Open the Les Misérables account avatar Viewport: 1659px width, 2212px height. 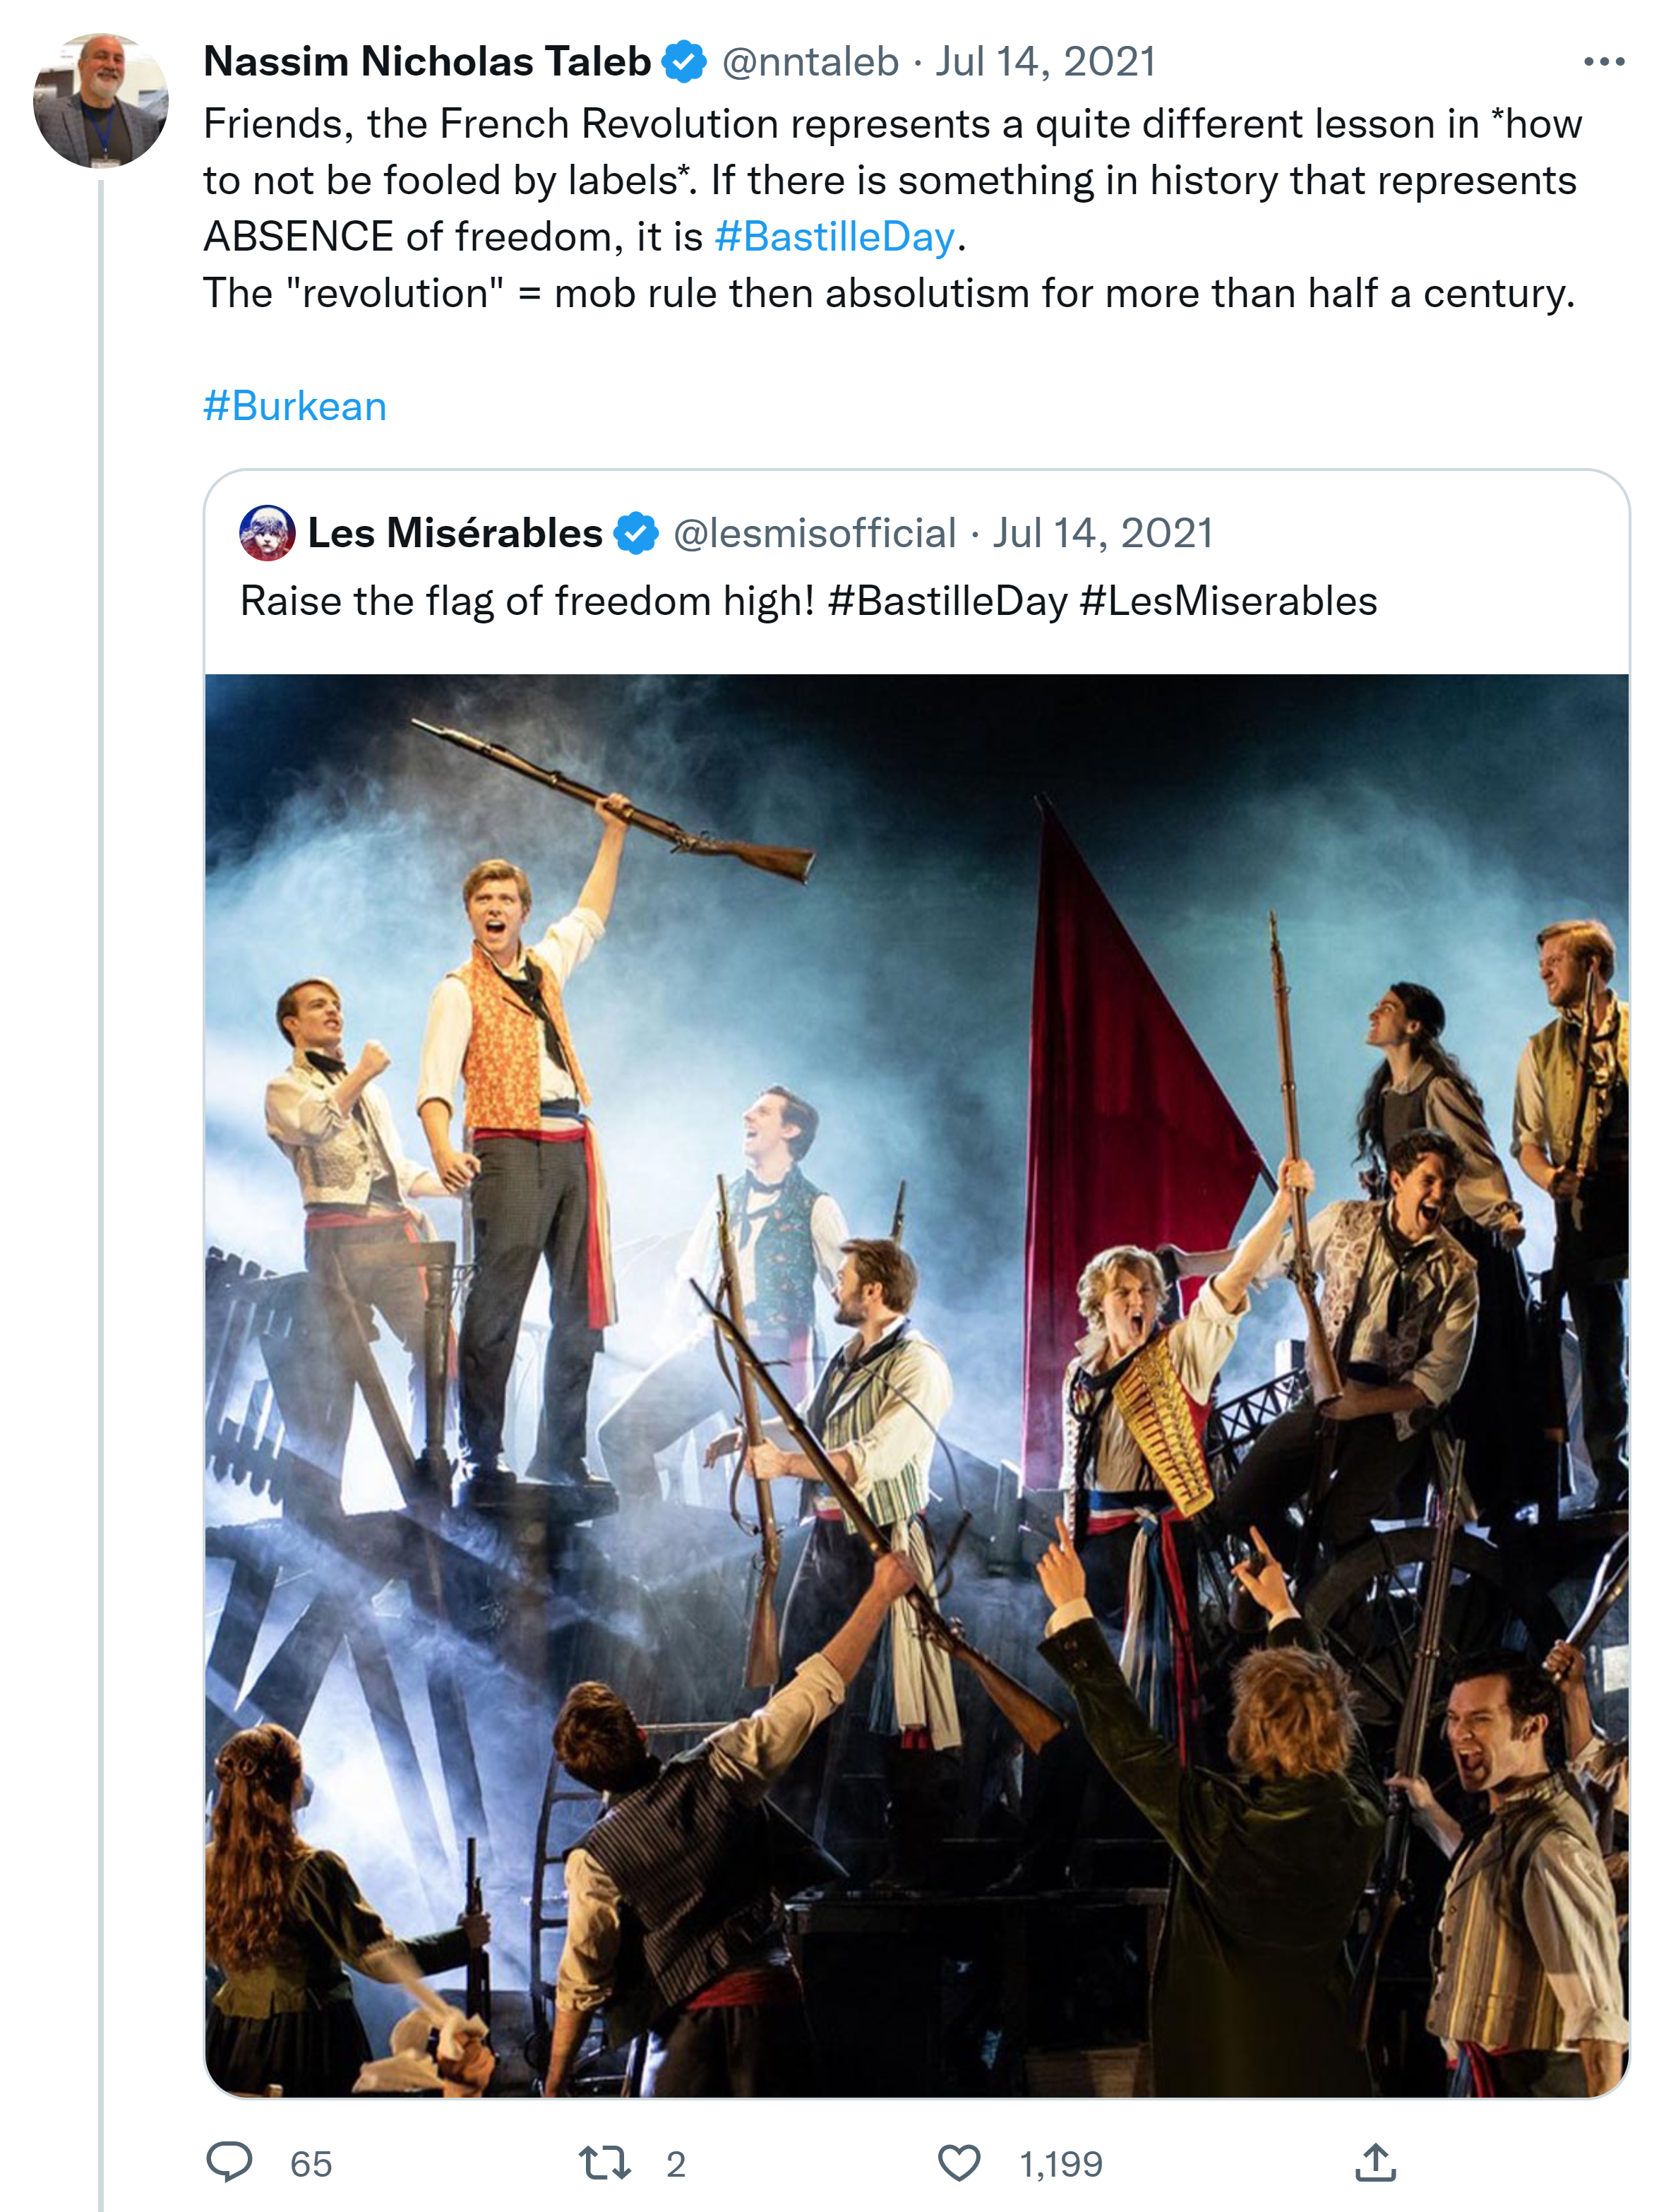point(267,533)
